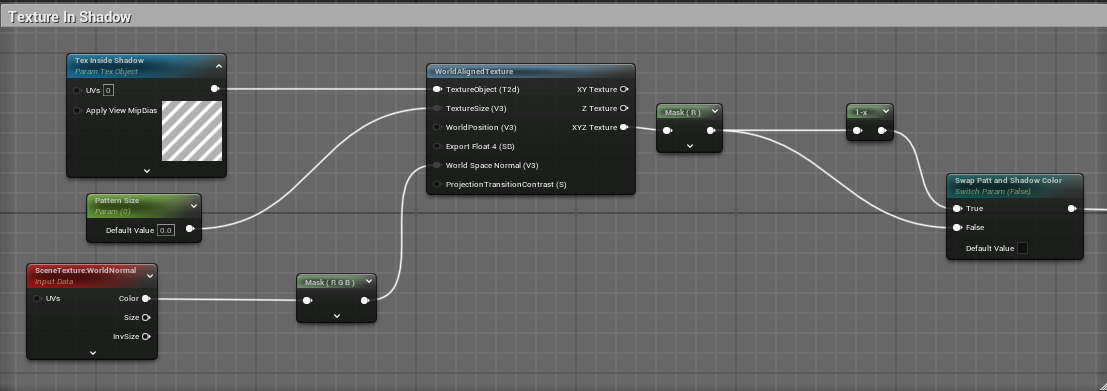The image size is (1107, 391).
Task: Click Mask (R G B) output pin
Action: pos(365,301)
